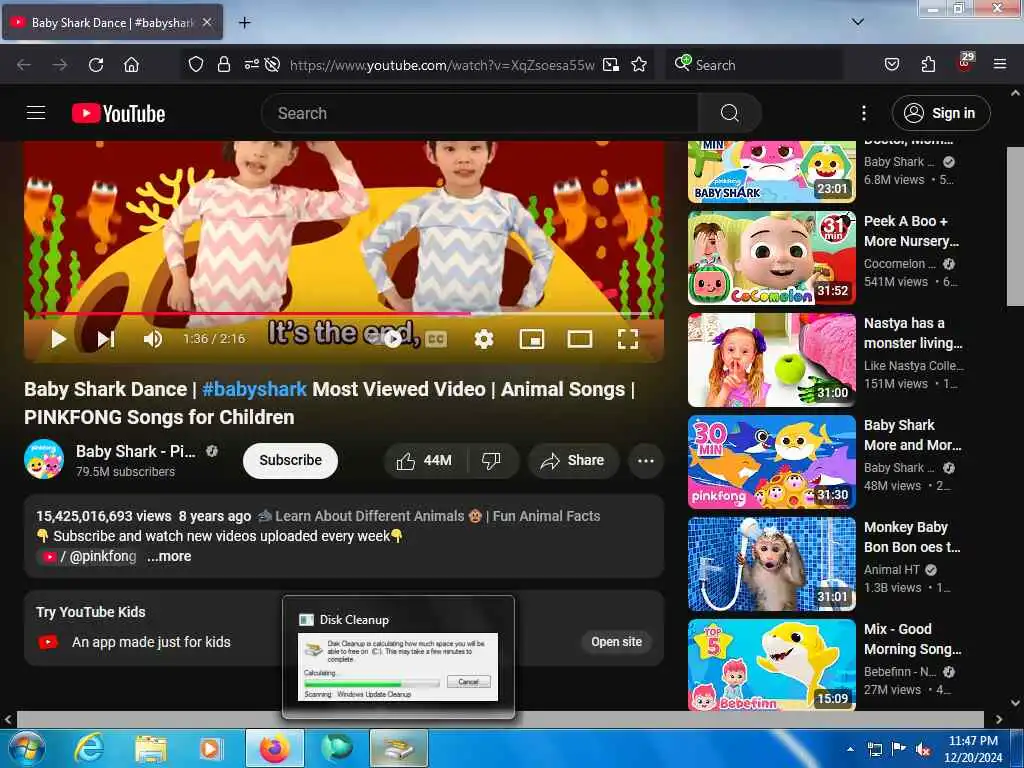Open the Baby Shark channel avatar
Viewport: 1024px width, 768px height.
[44, 459]
